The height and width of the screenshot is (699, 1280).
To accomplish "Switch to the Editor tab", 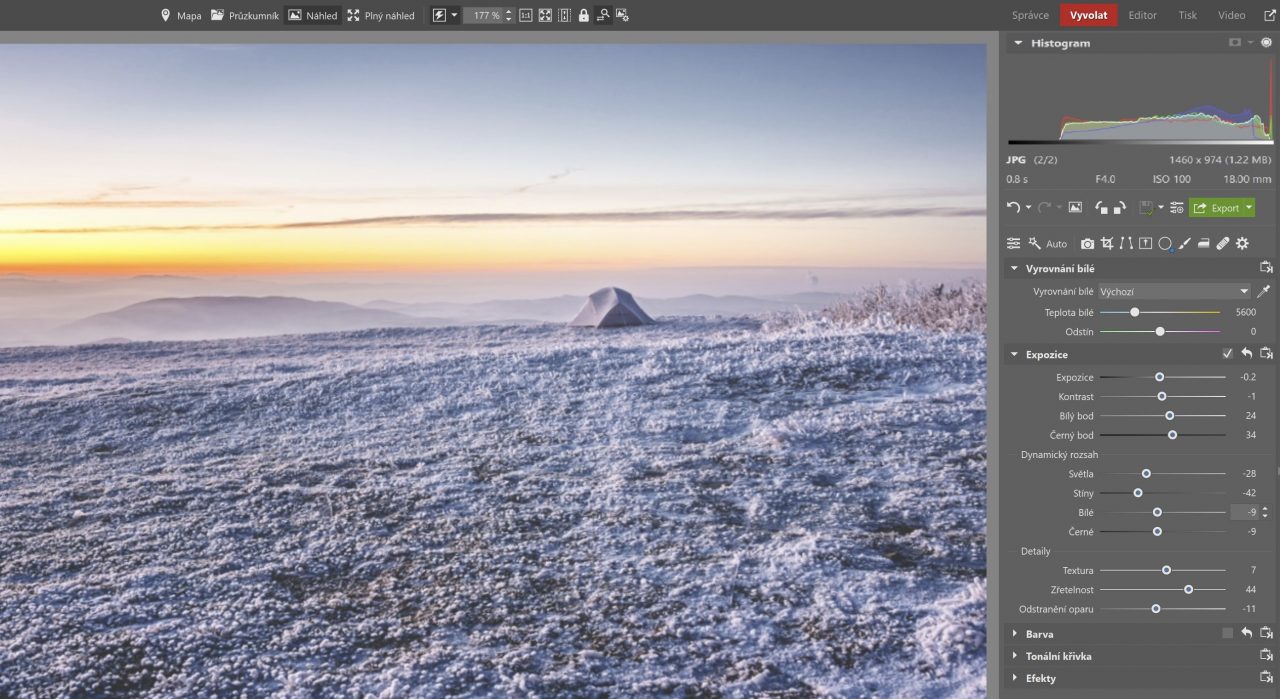I will click(1142, 15).
